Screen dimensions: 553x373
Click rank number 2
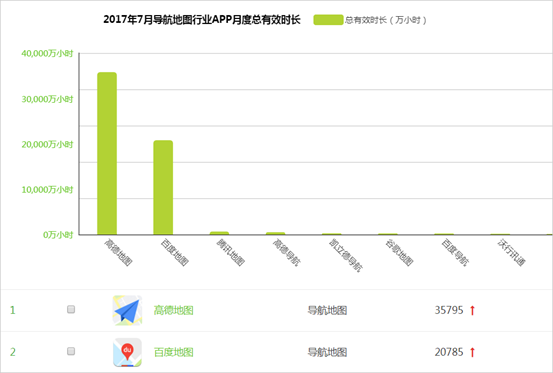coord(13,352)
